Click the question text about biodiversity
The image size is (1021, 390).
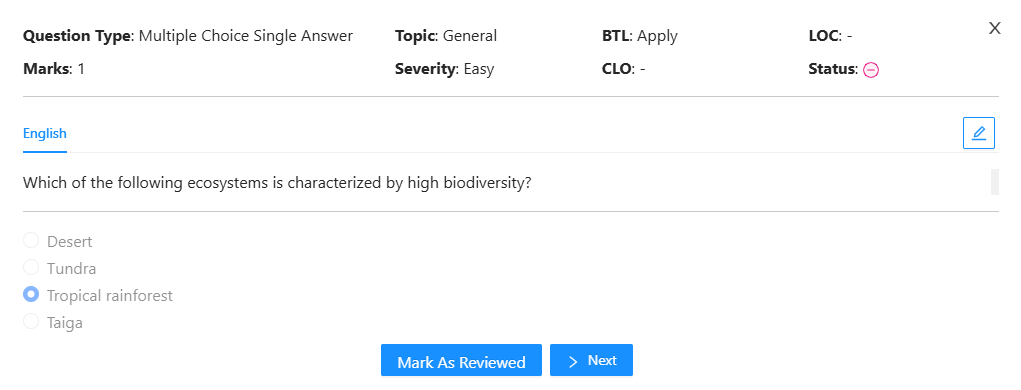[x=277, y=183]
